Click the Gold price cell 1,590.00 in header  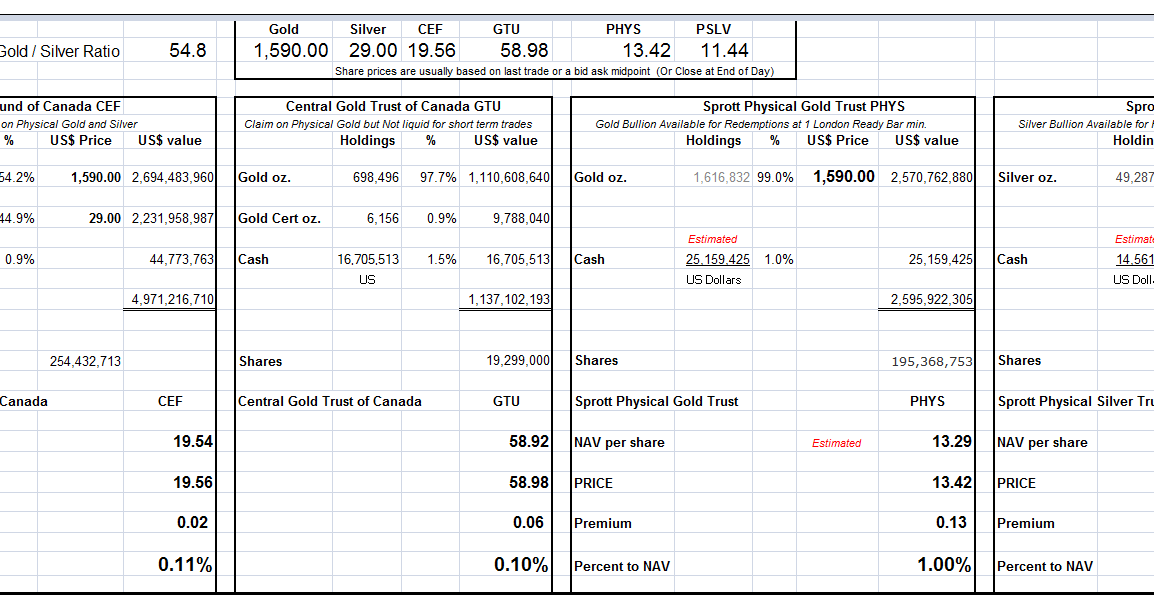pos(291,51)
